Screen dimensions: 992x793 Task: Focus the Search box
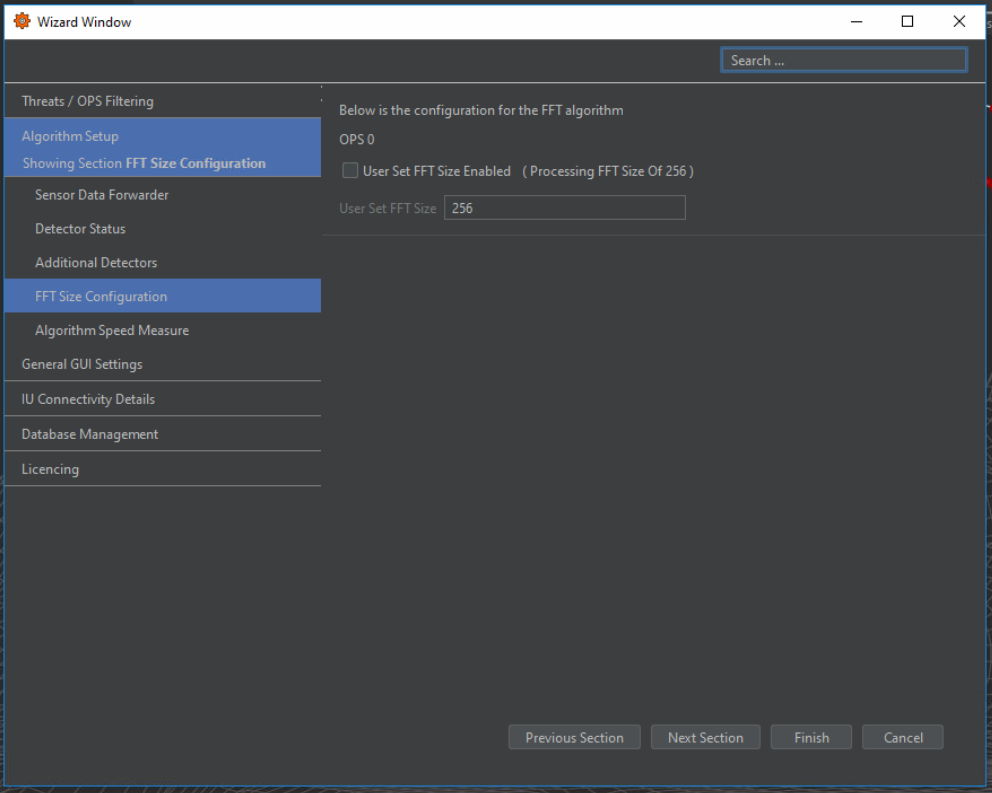pos(843,61)
